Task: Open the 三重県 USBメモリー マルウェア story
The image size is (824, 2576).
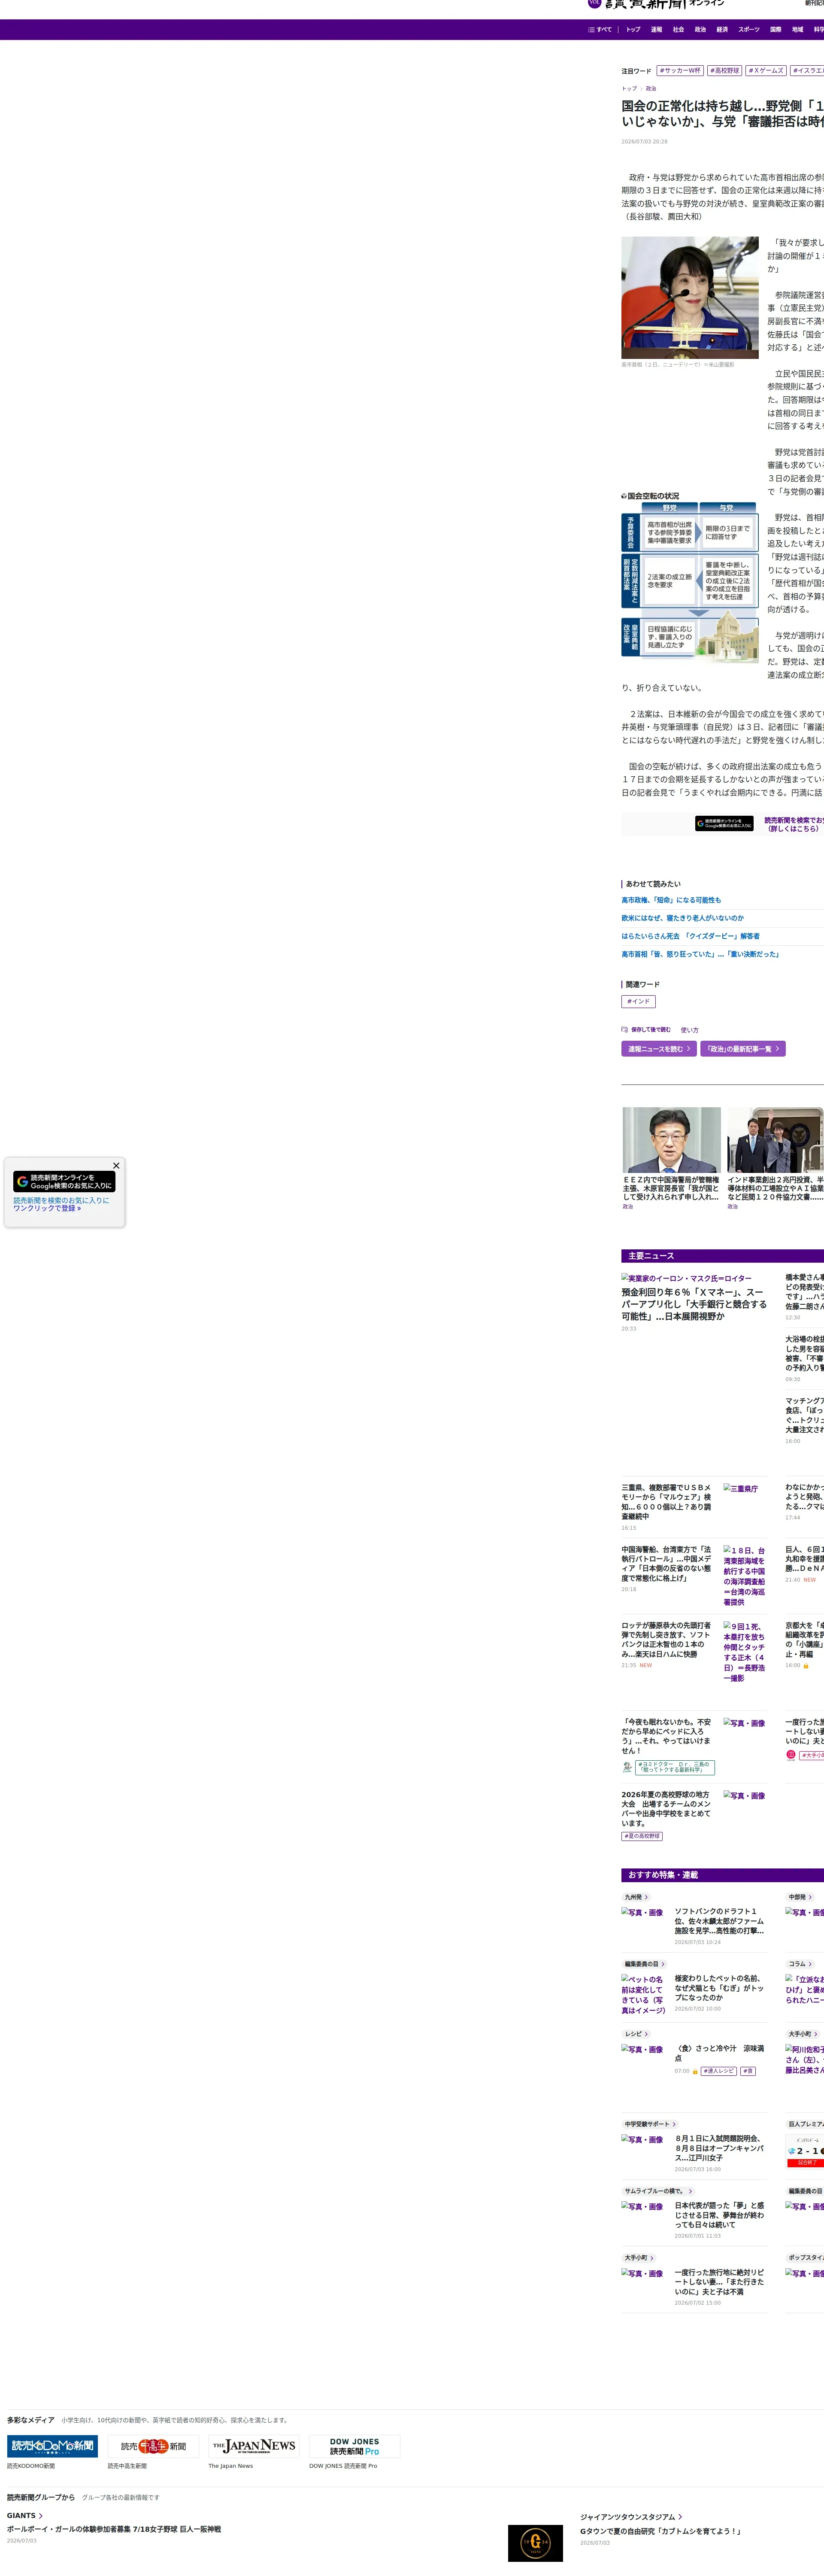Action: coord(667,1501)
